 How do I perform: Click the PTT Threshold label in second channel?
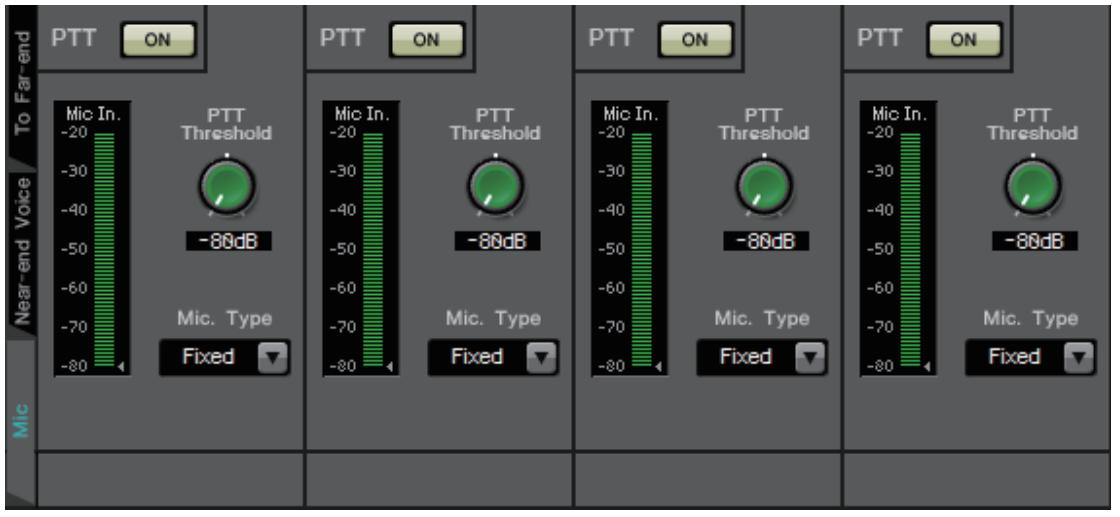(495, 124)
